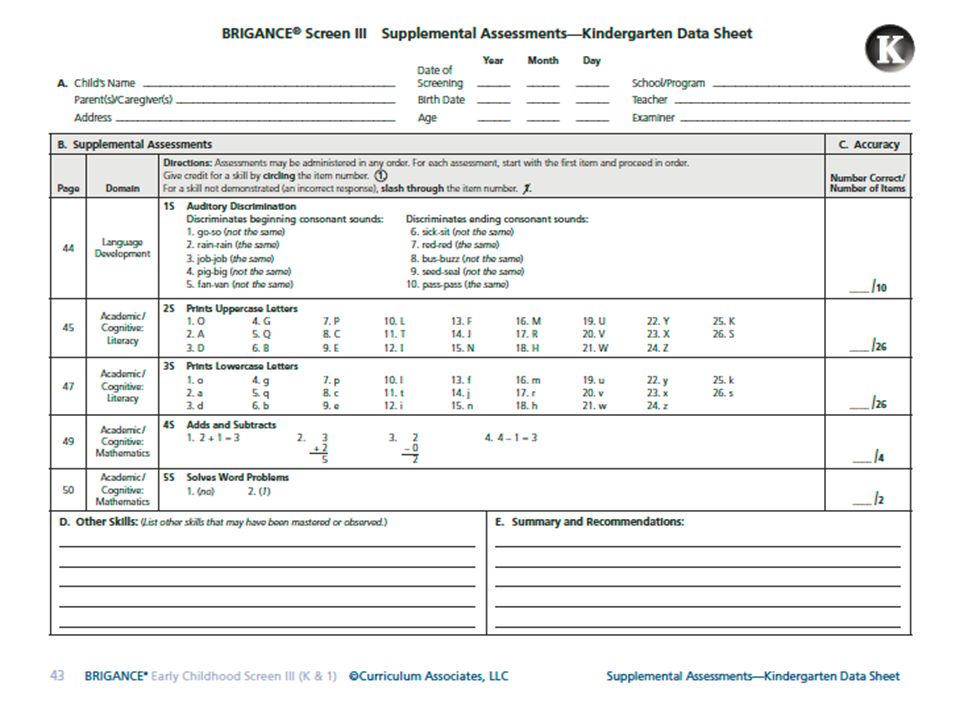Screen dimensions: 960x720
Task: Click page number 44 cell
Action: [x=68, y=248]
